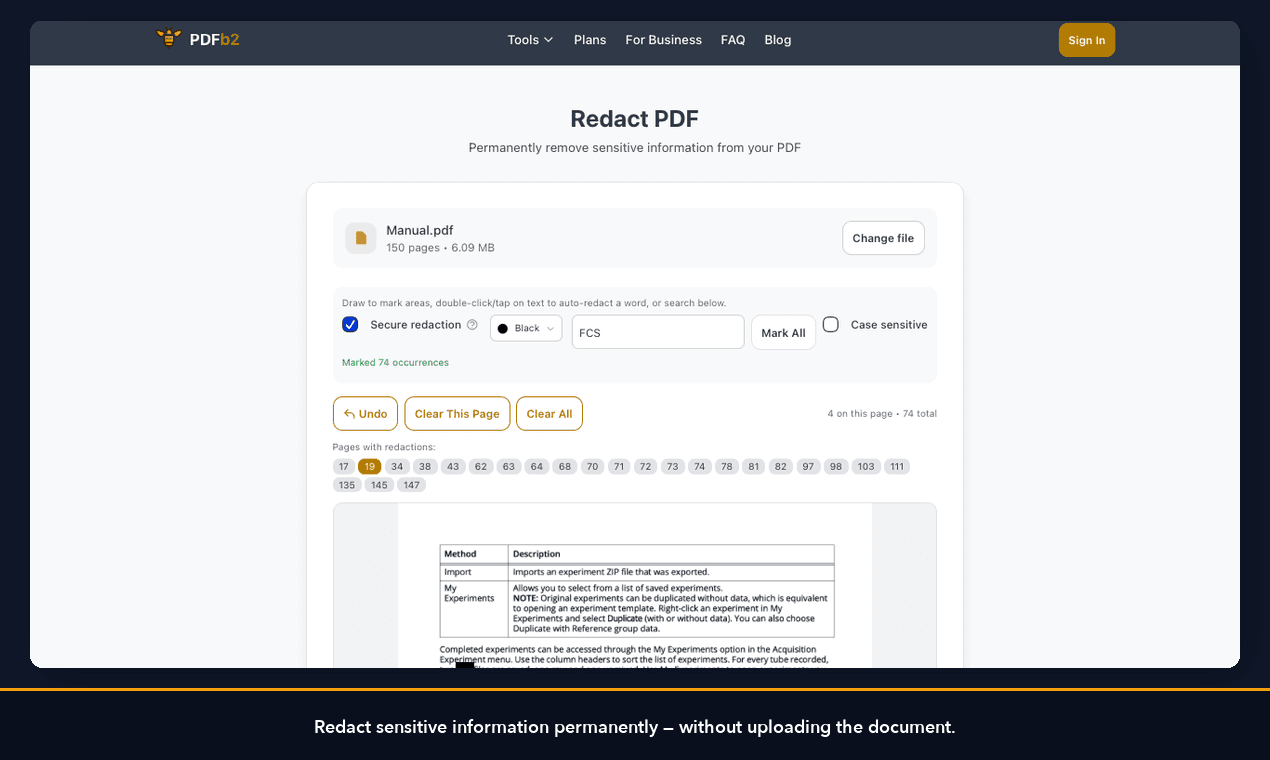
Task: Click the PDFb2 bee logo
Action: 168,37
